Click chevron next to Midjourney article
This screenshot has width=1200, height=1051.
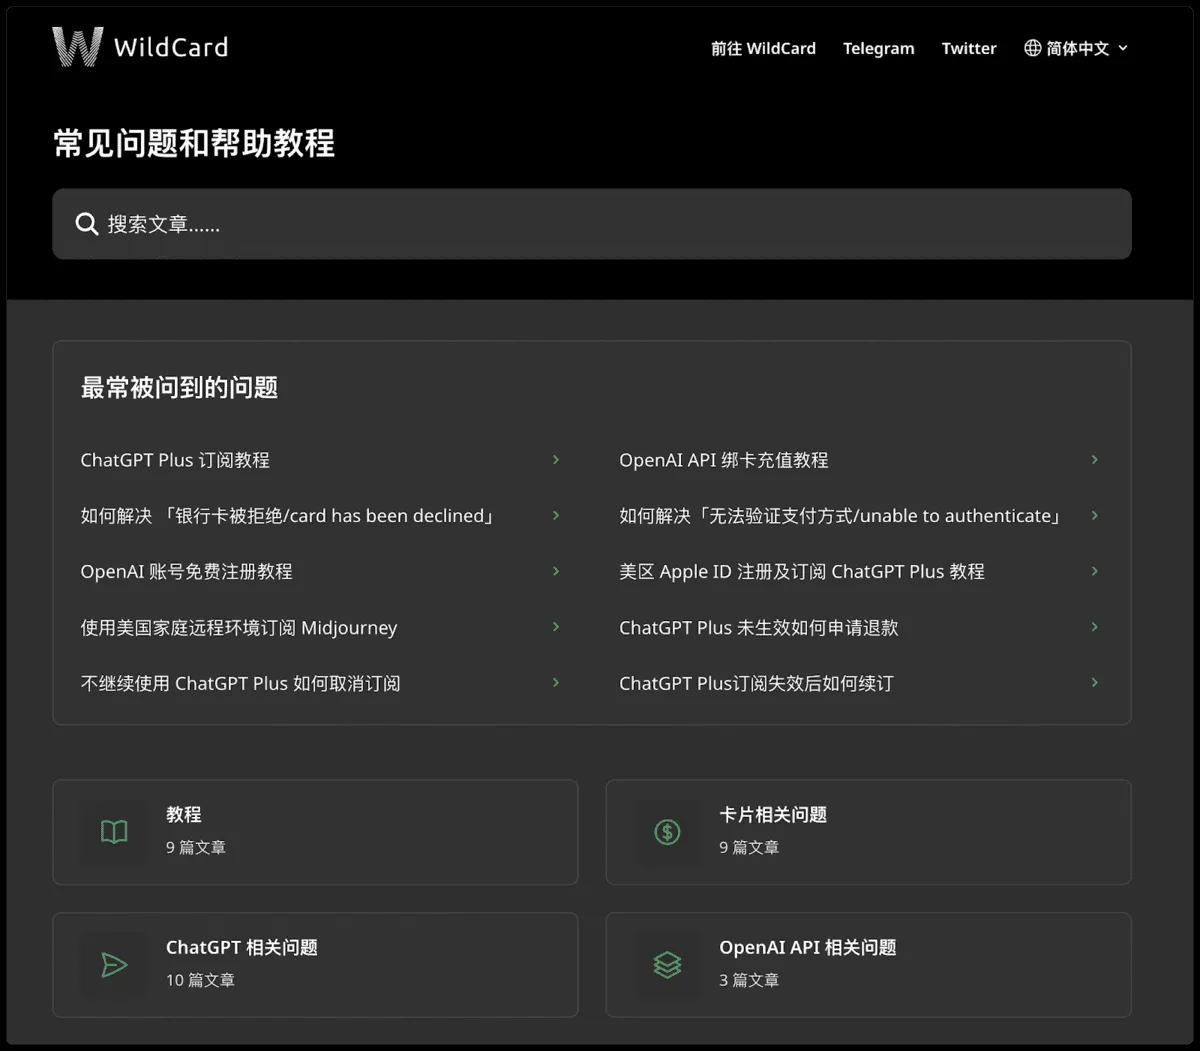(556, 627)
